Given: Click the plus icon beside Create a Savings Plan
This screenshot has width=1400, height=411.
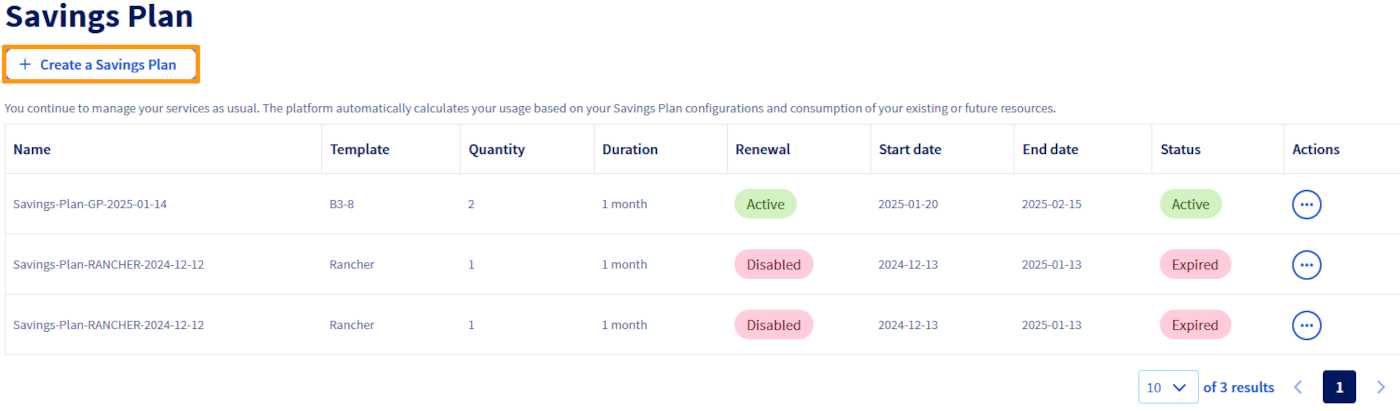Looking at the screenshot, I should click(x=25, y=64).
